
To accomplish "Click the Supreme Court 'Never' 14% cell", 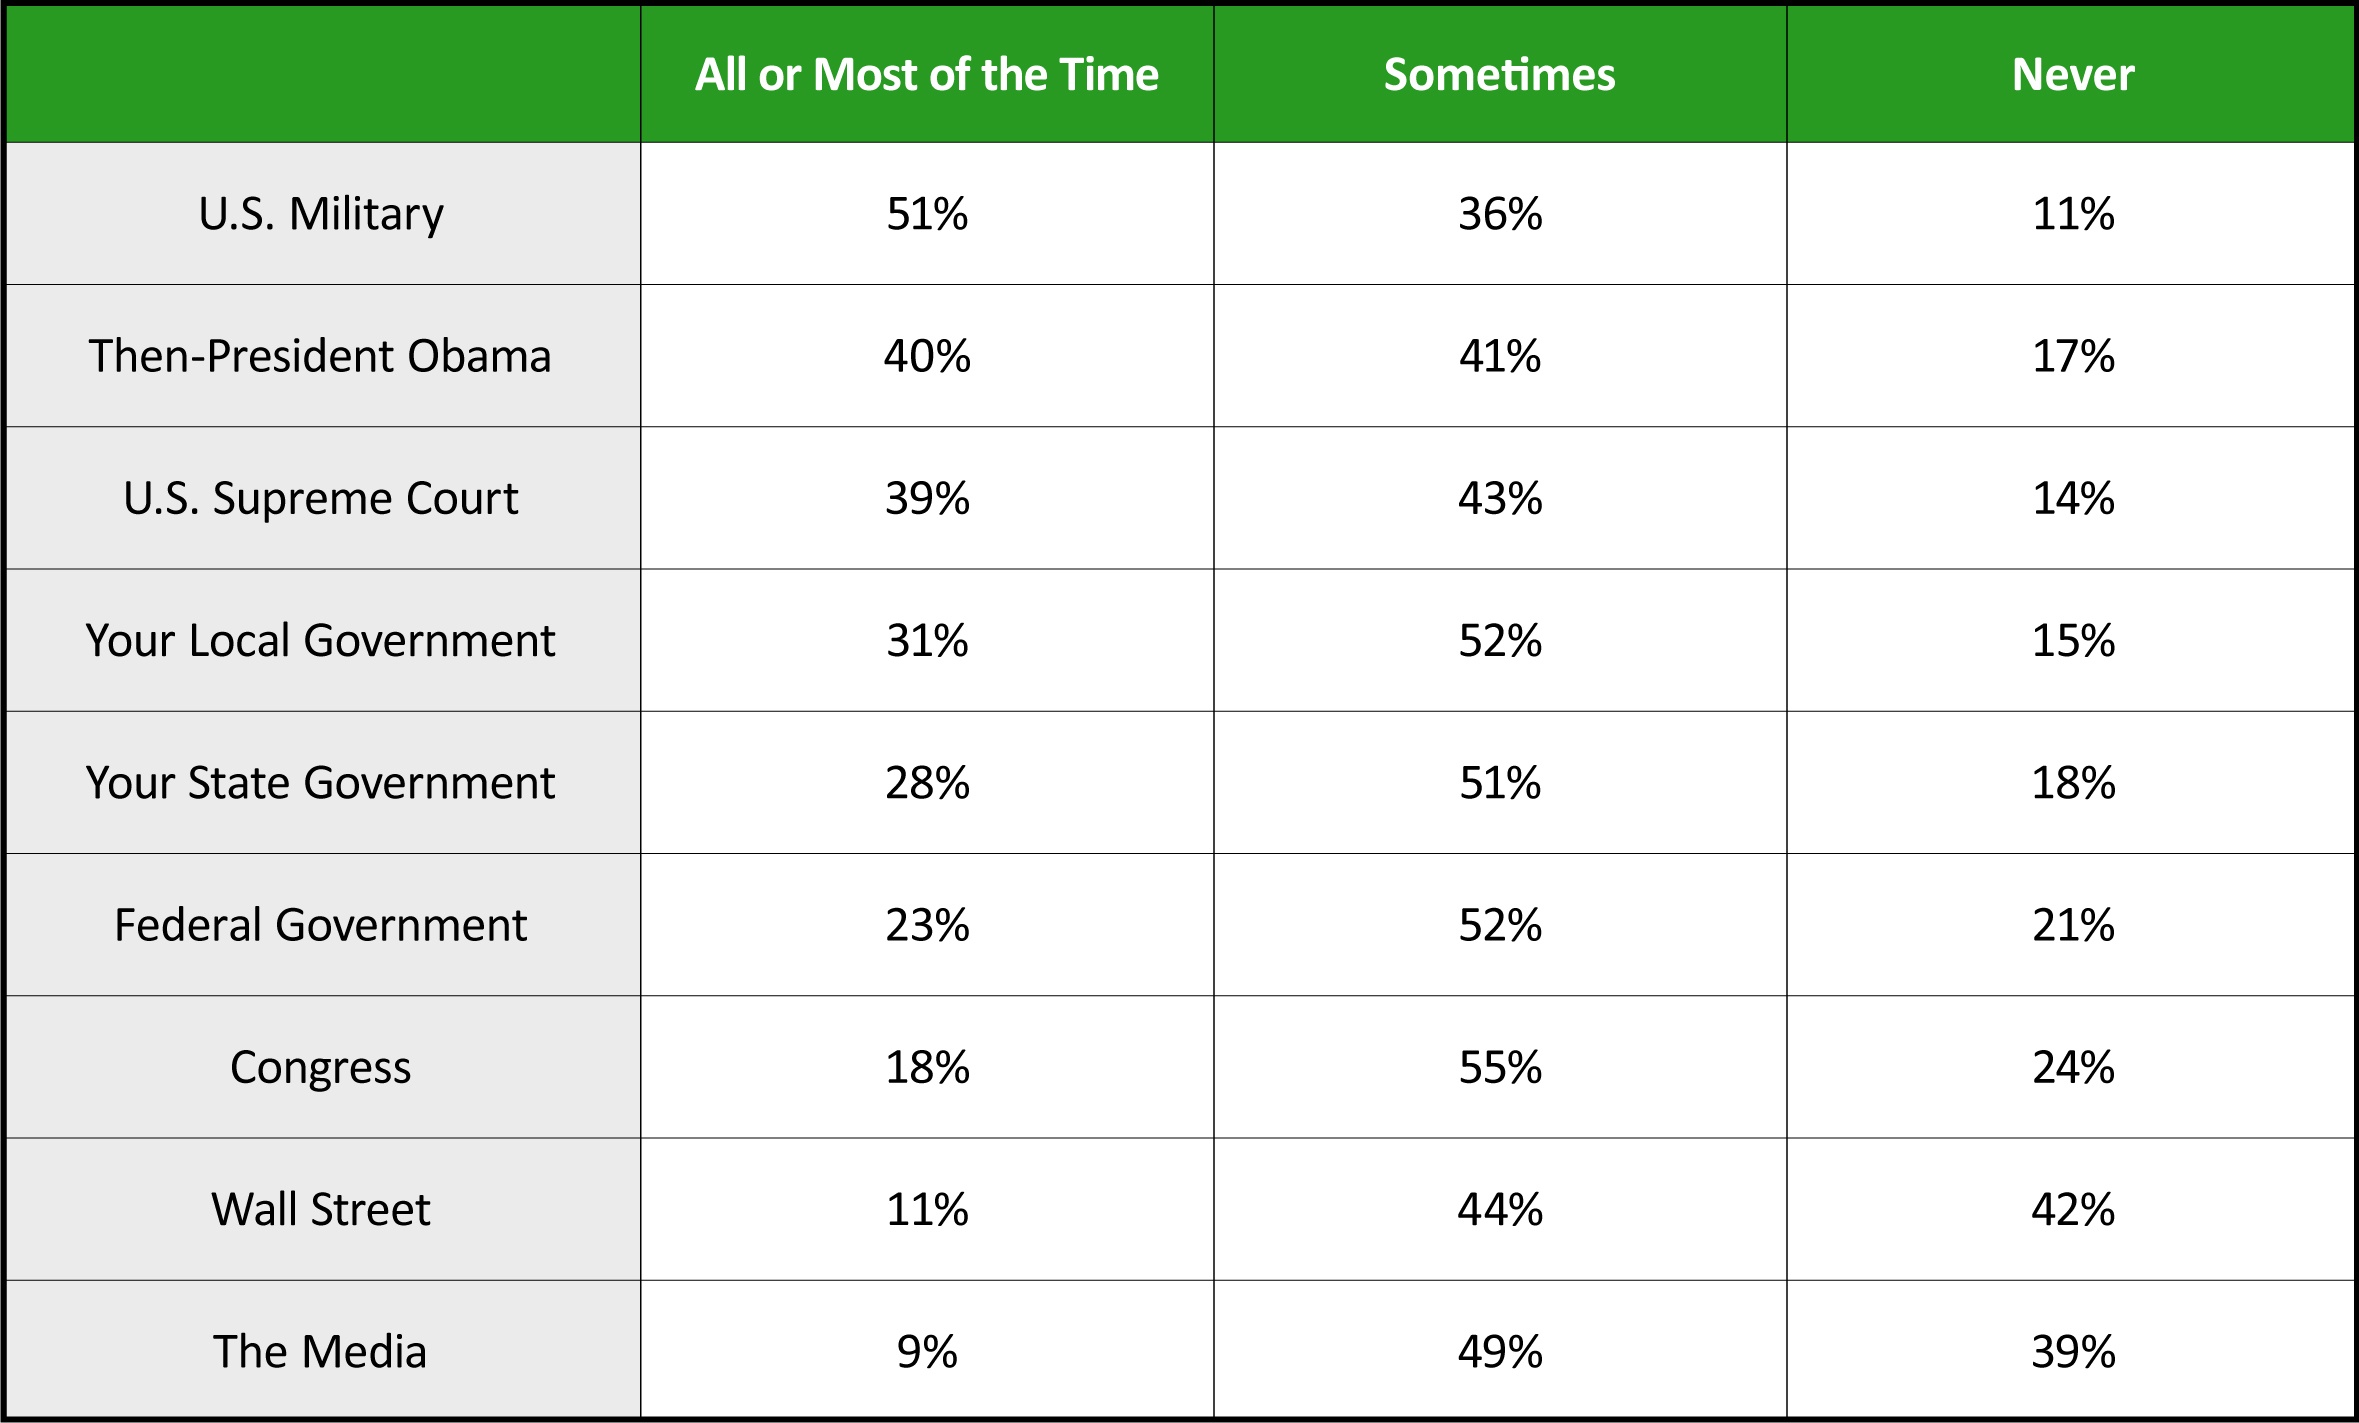I will [2072, 498].
